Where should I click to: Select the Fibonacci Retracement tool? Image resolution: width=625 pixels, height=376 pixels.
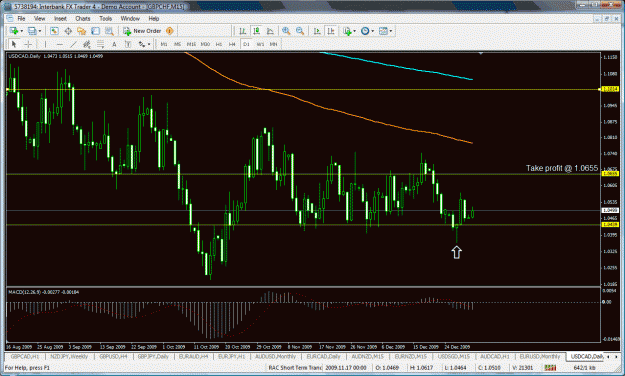[100, 44]
